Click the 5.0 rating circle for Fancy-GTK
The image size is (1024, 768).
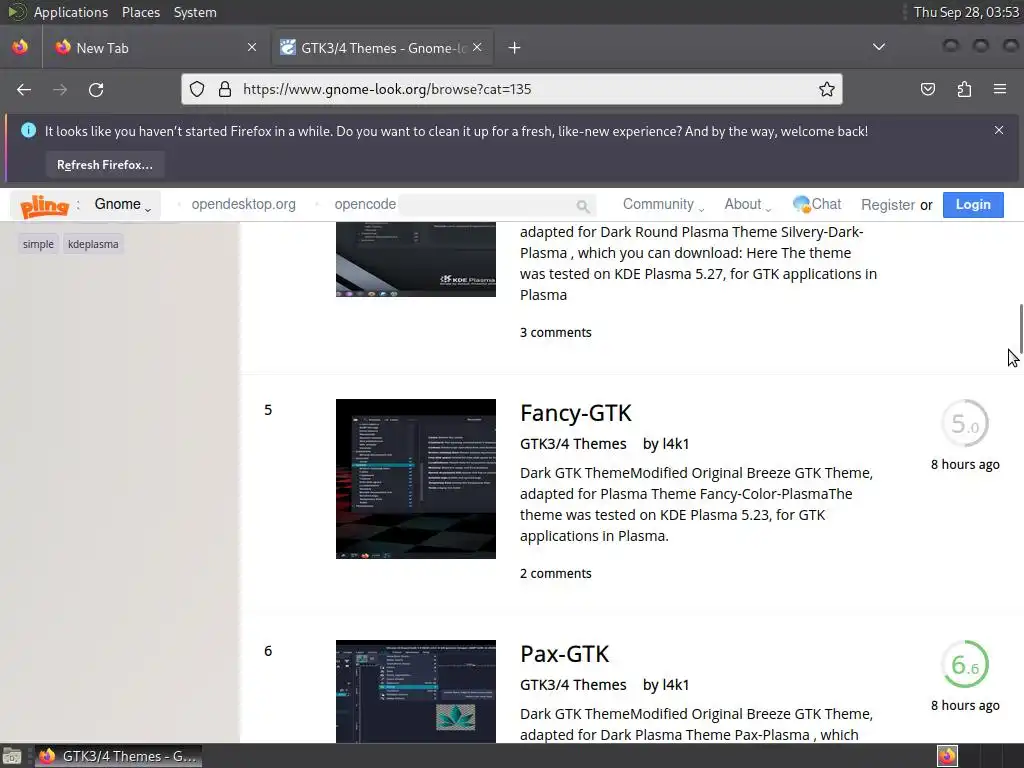[965, 423]
